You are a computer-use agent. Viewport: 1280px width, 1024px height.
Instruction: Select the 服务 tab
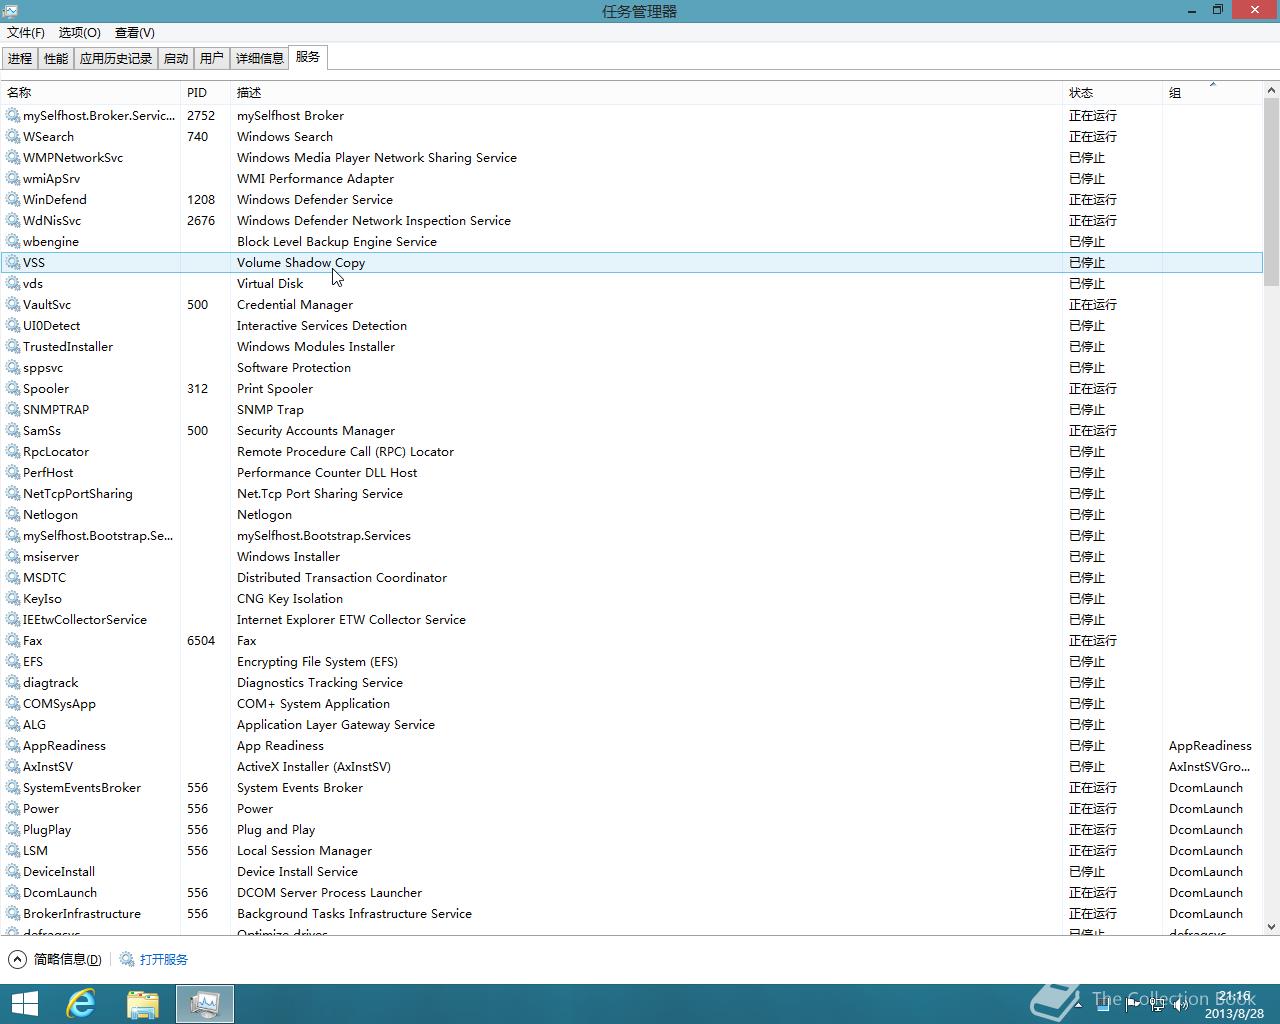click(x=308, y=57)
